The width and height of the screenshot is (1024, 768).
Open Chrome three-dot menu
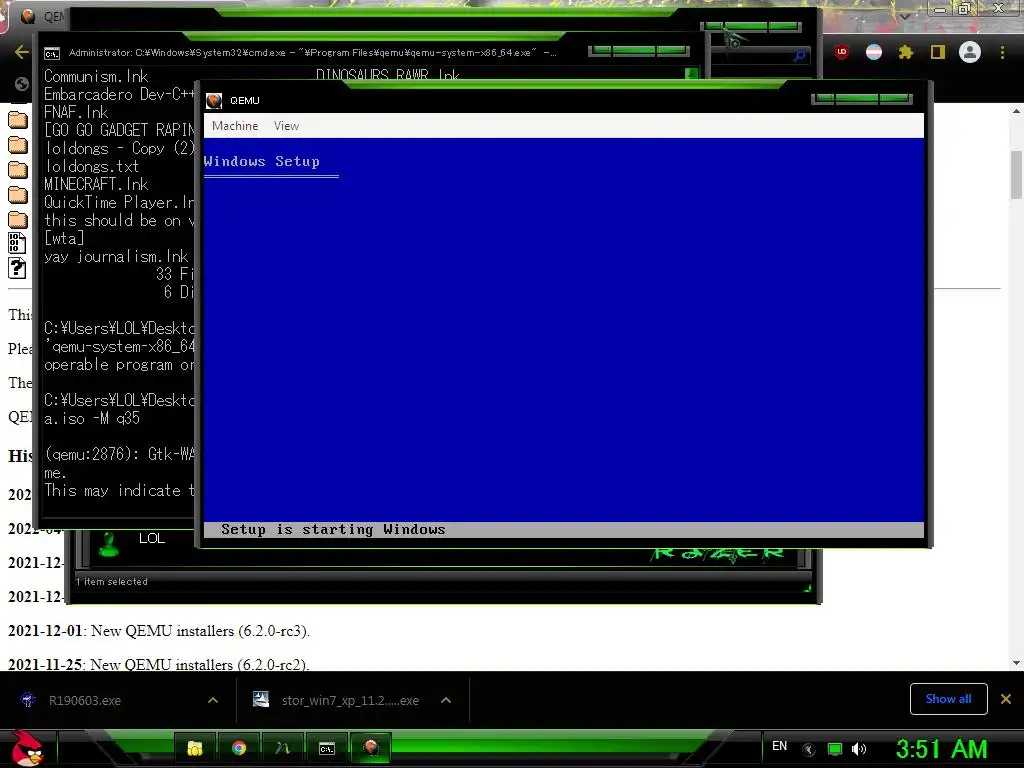coord(1002,52)
